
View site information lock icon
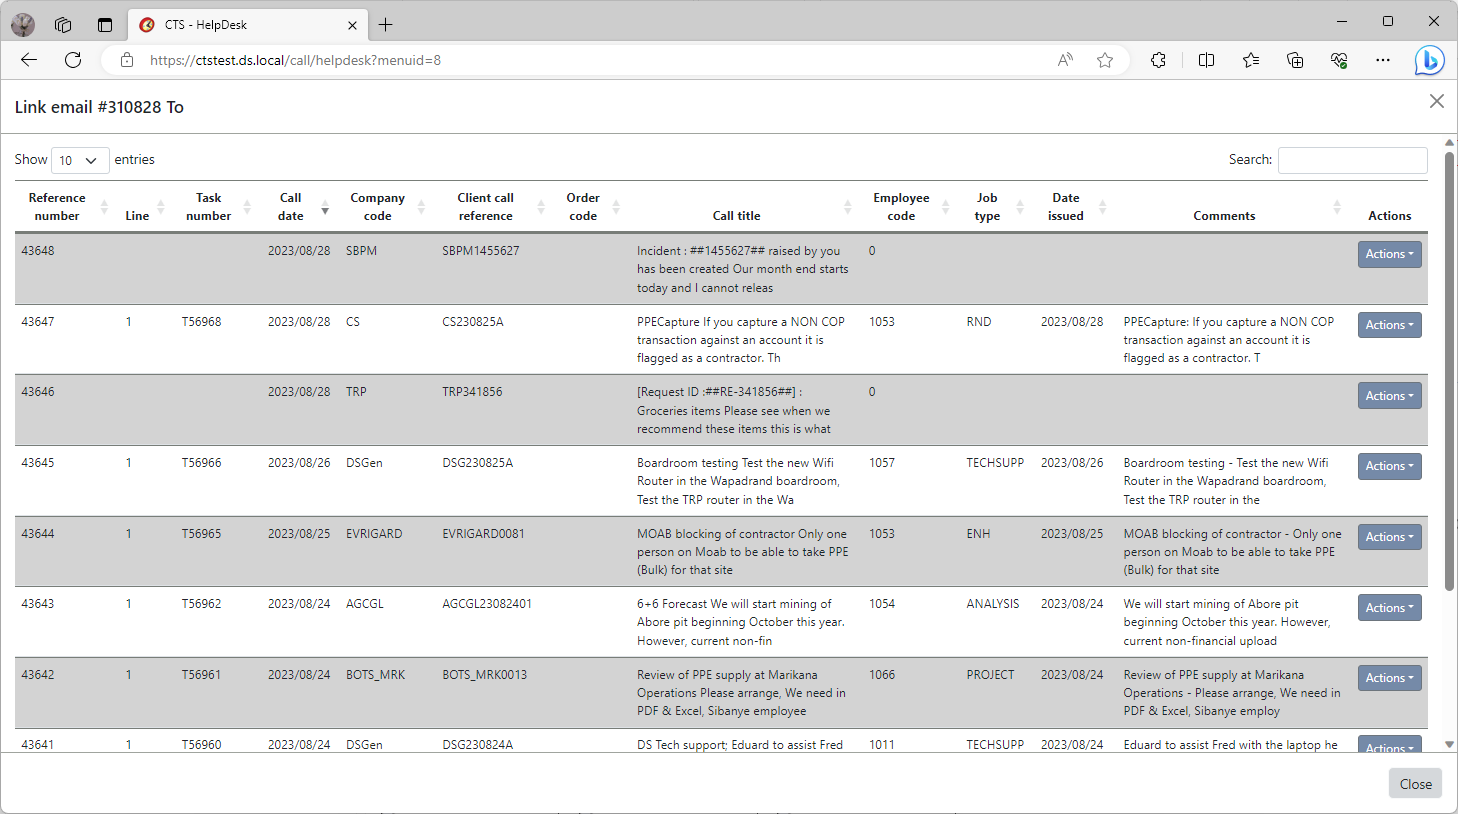click(x=127, y=60)
